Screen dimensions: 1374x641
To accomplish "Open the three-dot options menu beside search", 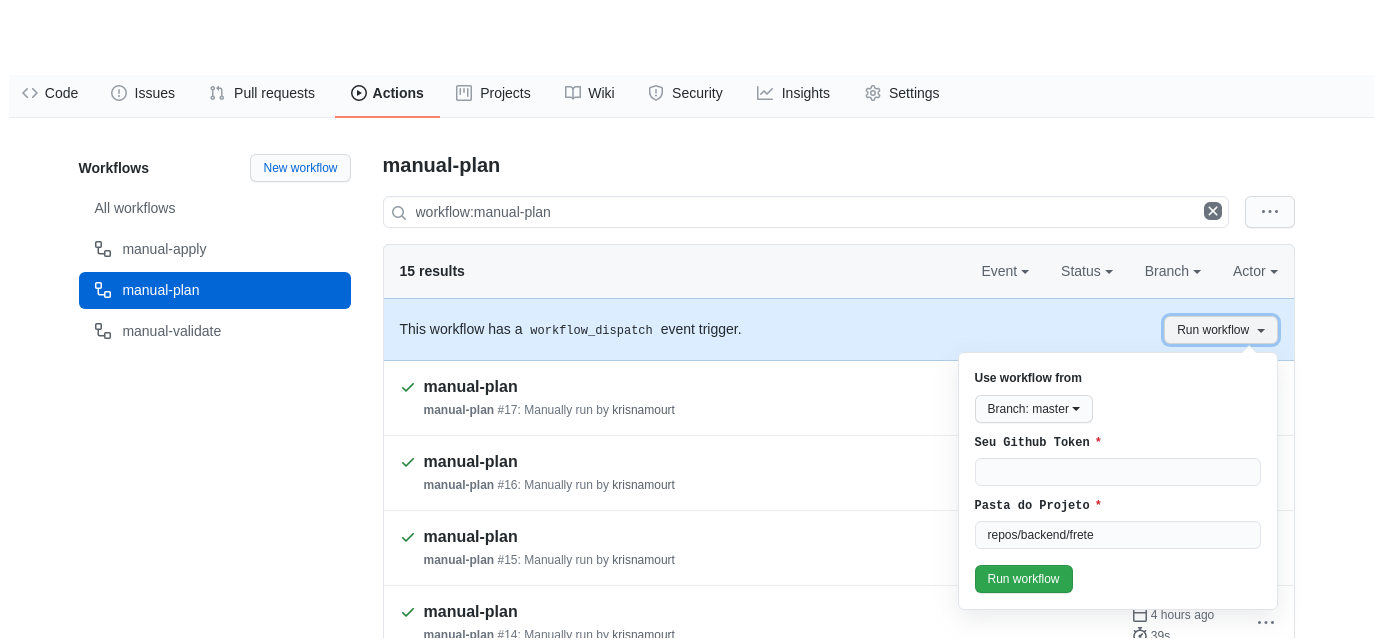I will pos(1269,212).
